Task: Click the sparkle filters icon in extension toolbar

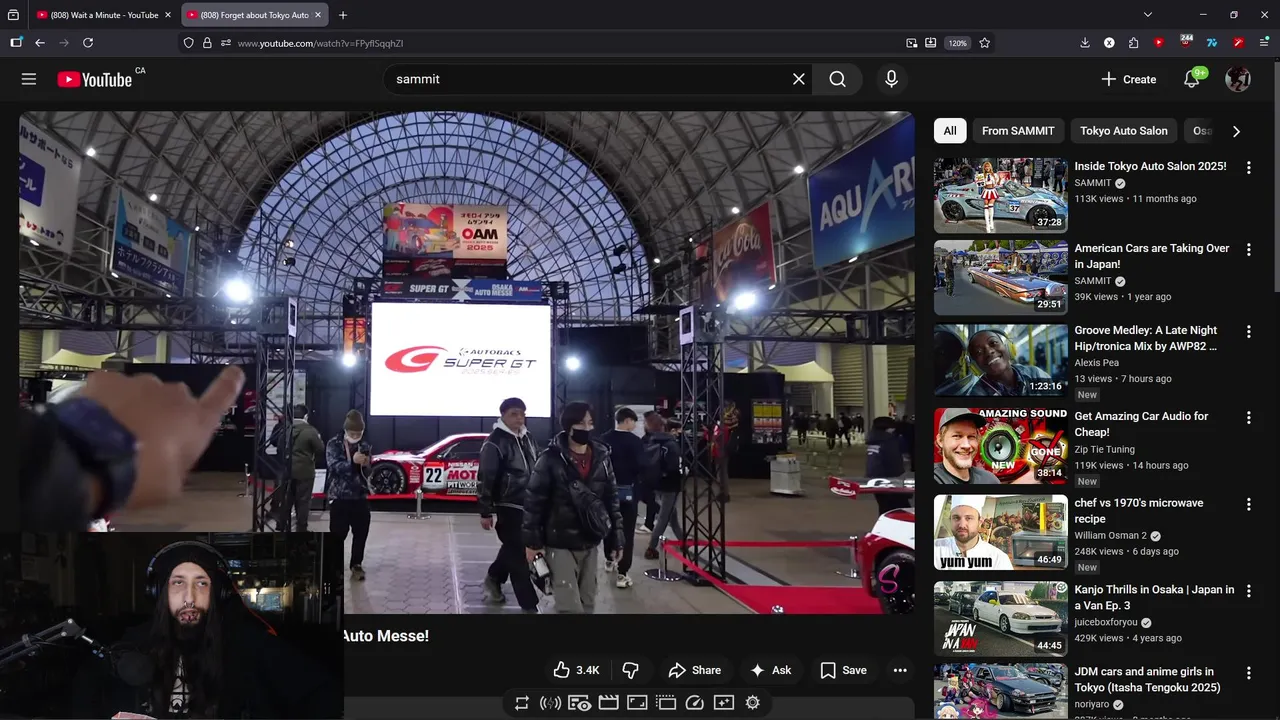Action: [x=724, y=703]
